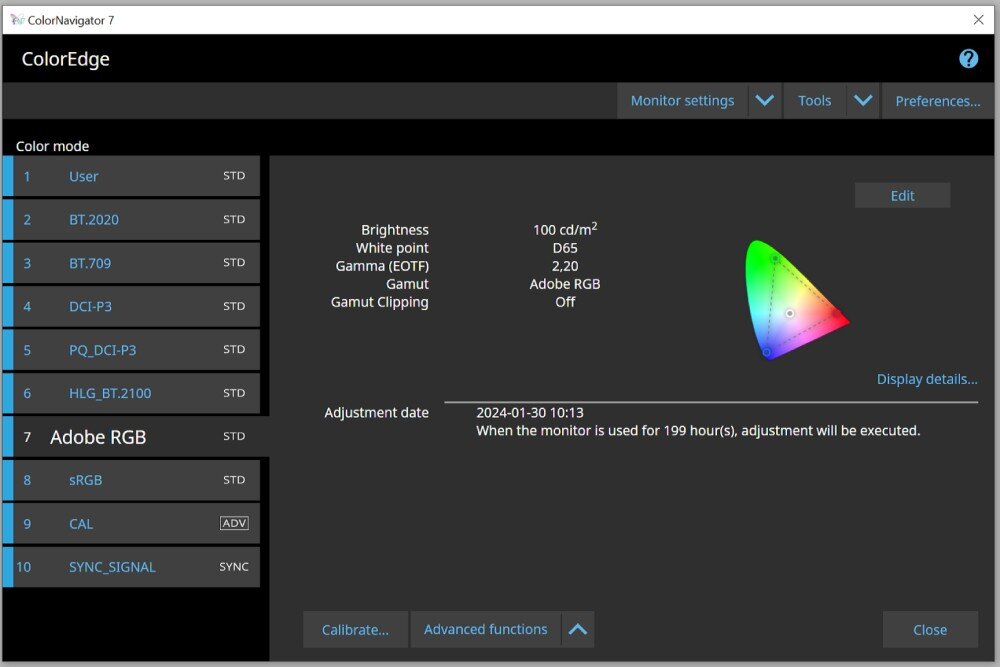Click the Gamut Clipping value Off
The image size is (1000, 667).
pyautogui.click(x=565, y=302)
